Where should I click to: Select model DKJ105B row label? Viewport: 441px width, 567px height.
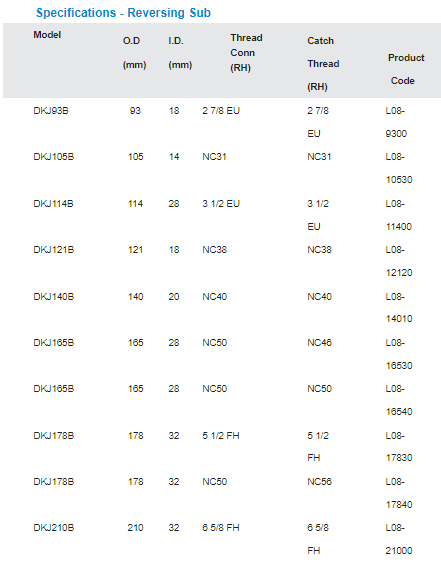point(53,157)
